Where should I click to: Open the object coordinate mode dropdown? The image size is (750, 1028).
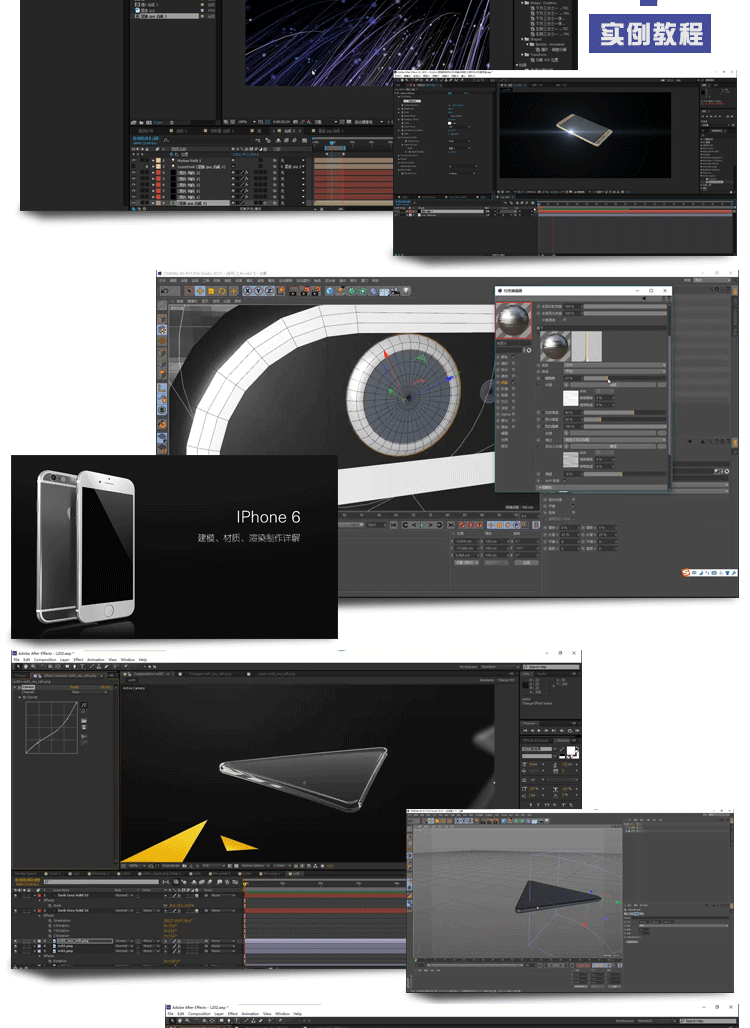466,563
